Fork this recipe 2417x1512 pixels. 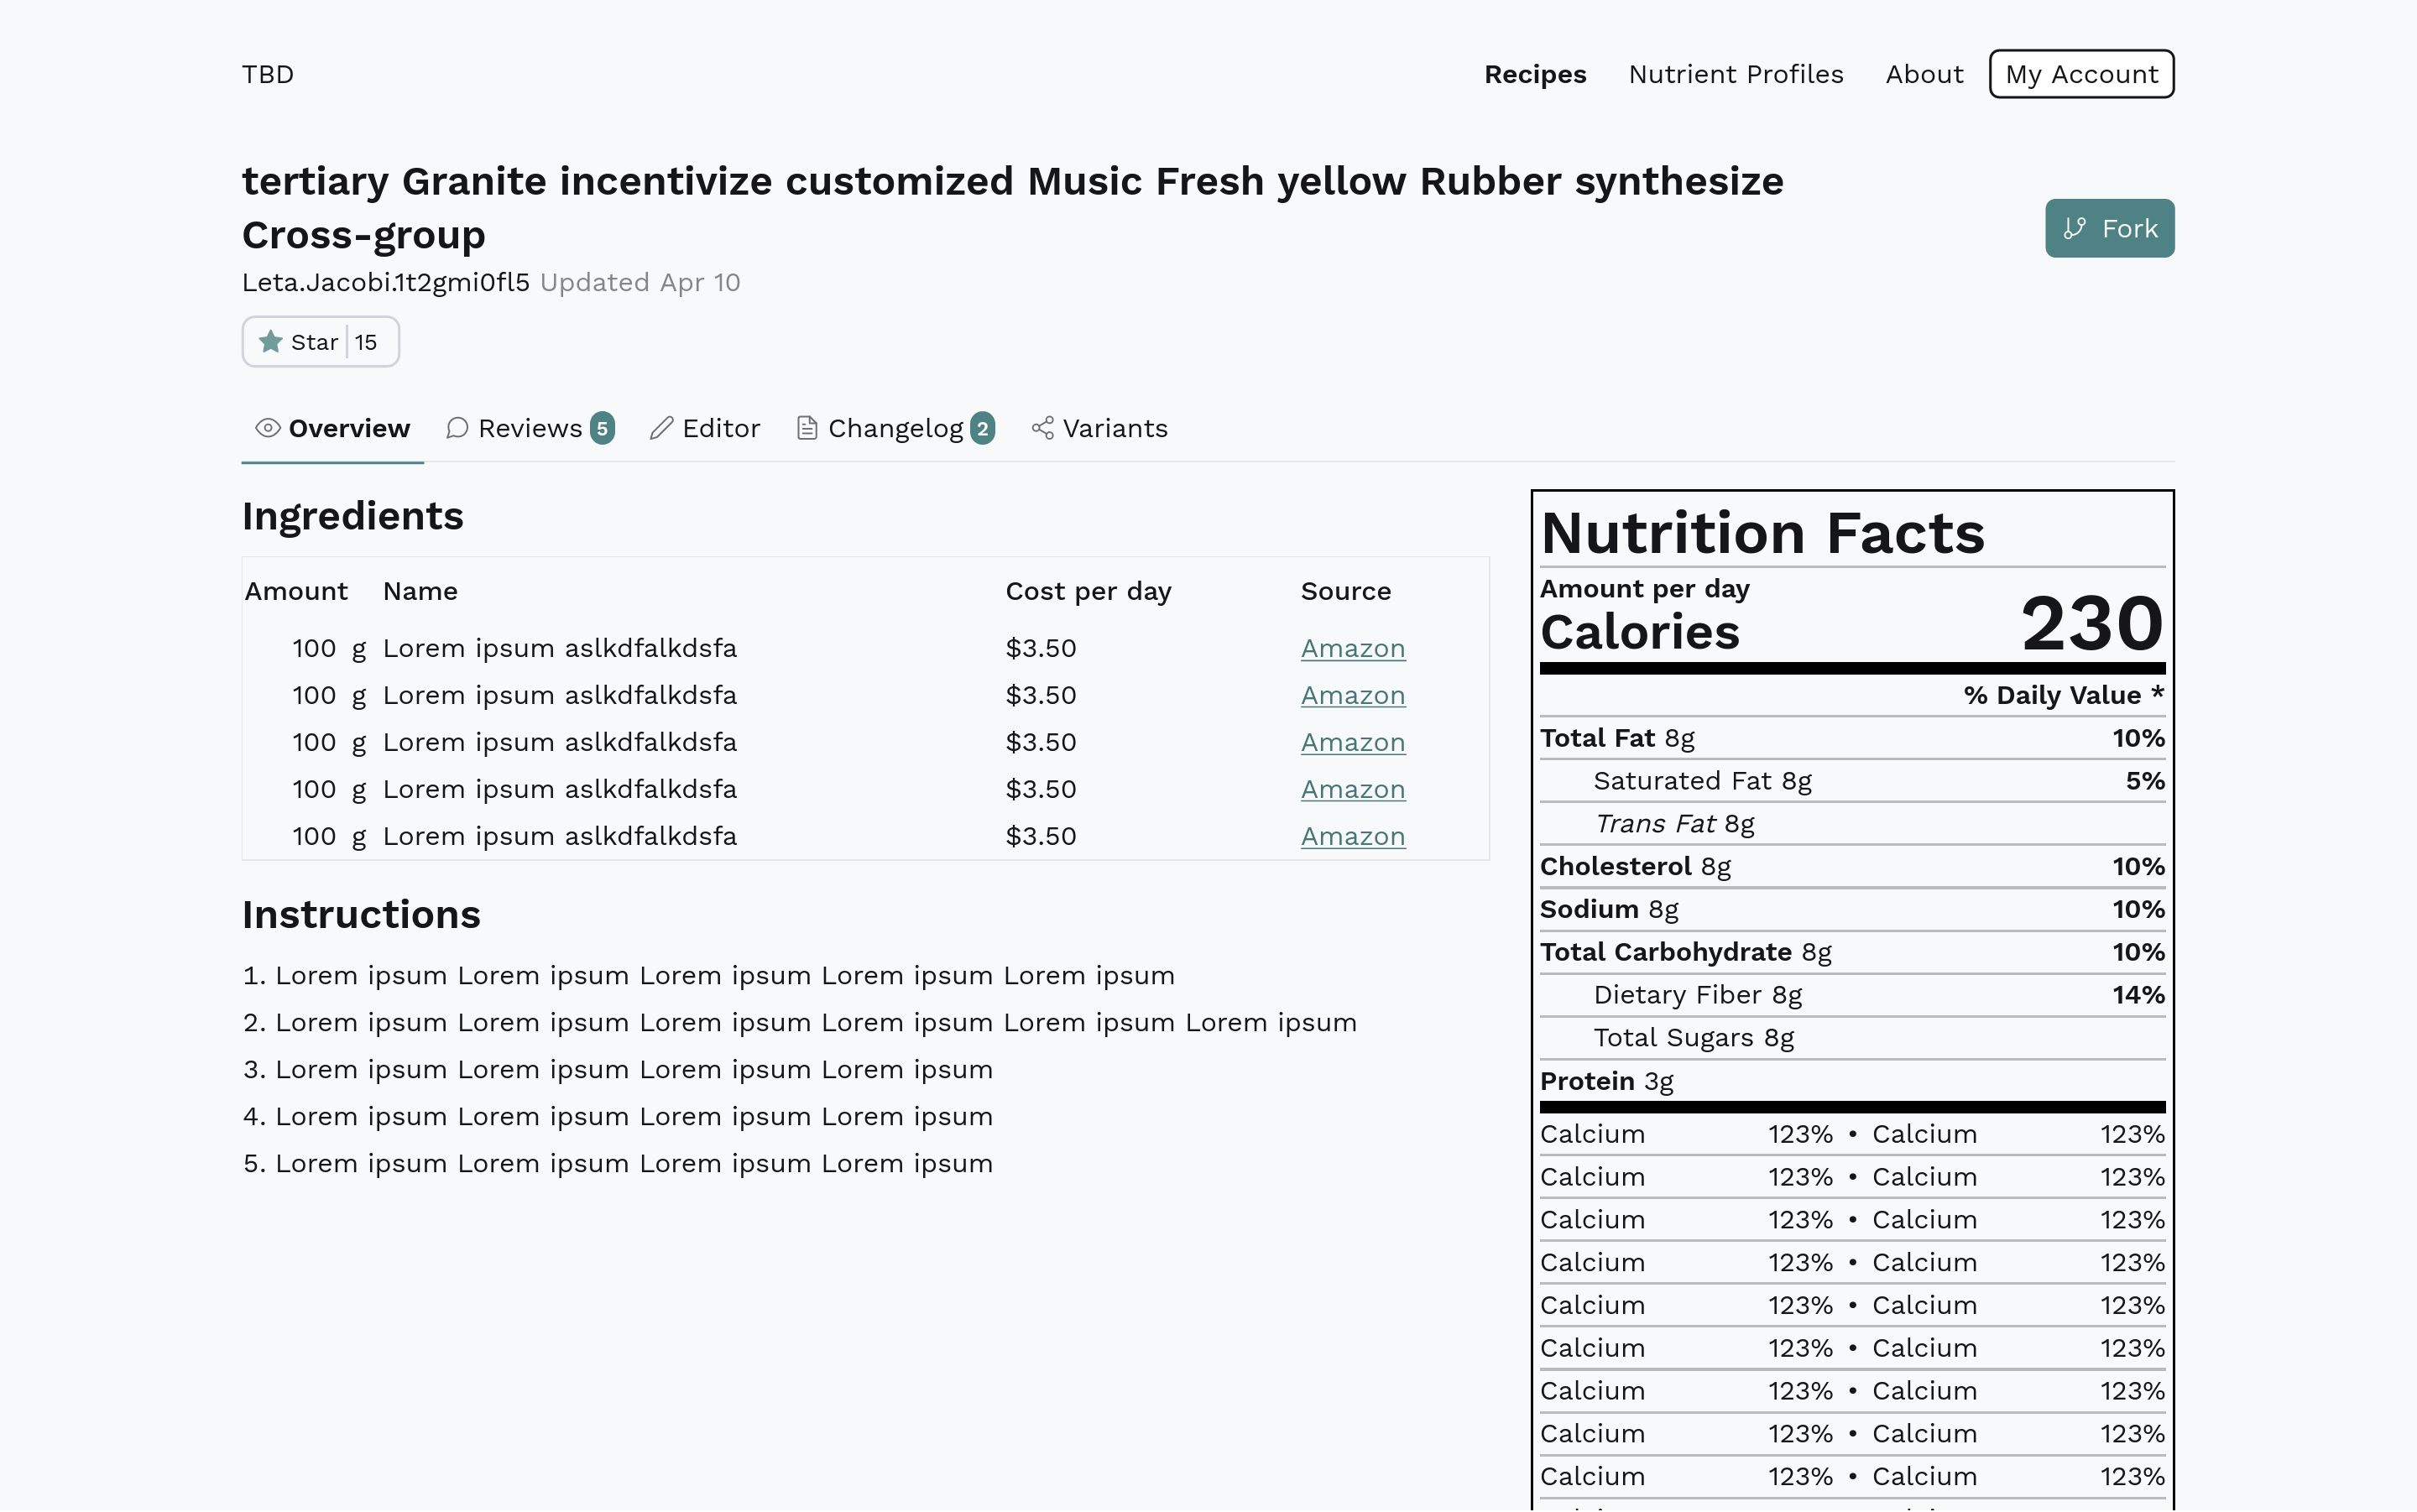(x=2109, y=229)
